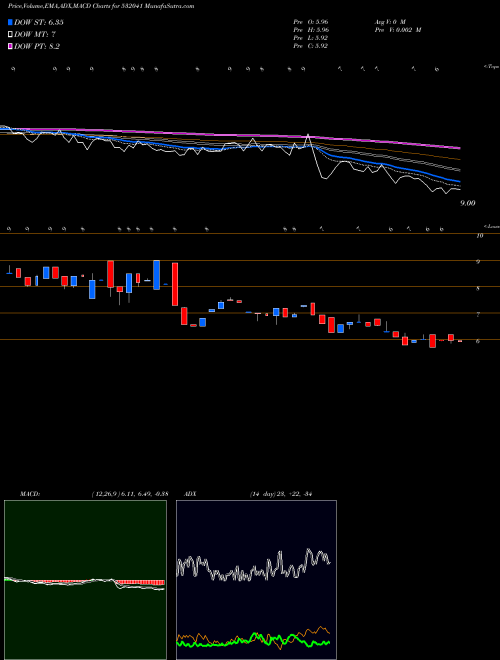
Task: Click the 'Avg V: 0 M' volume text
Action: 390,22
